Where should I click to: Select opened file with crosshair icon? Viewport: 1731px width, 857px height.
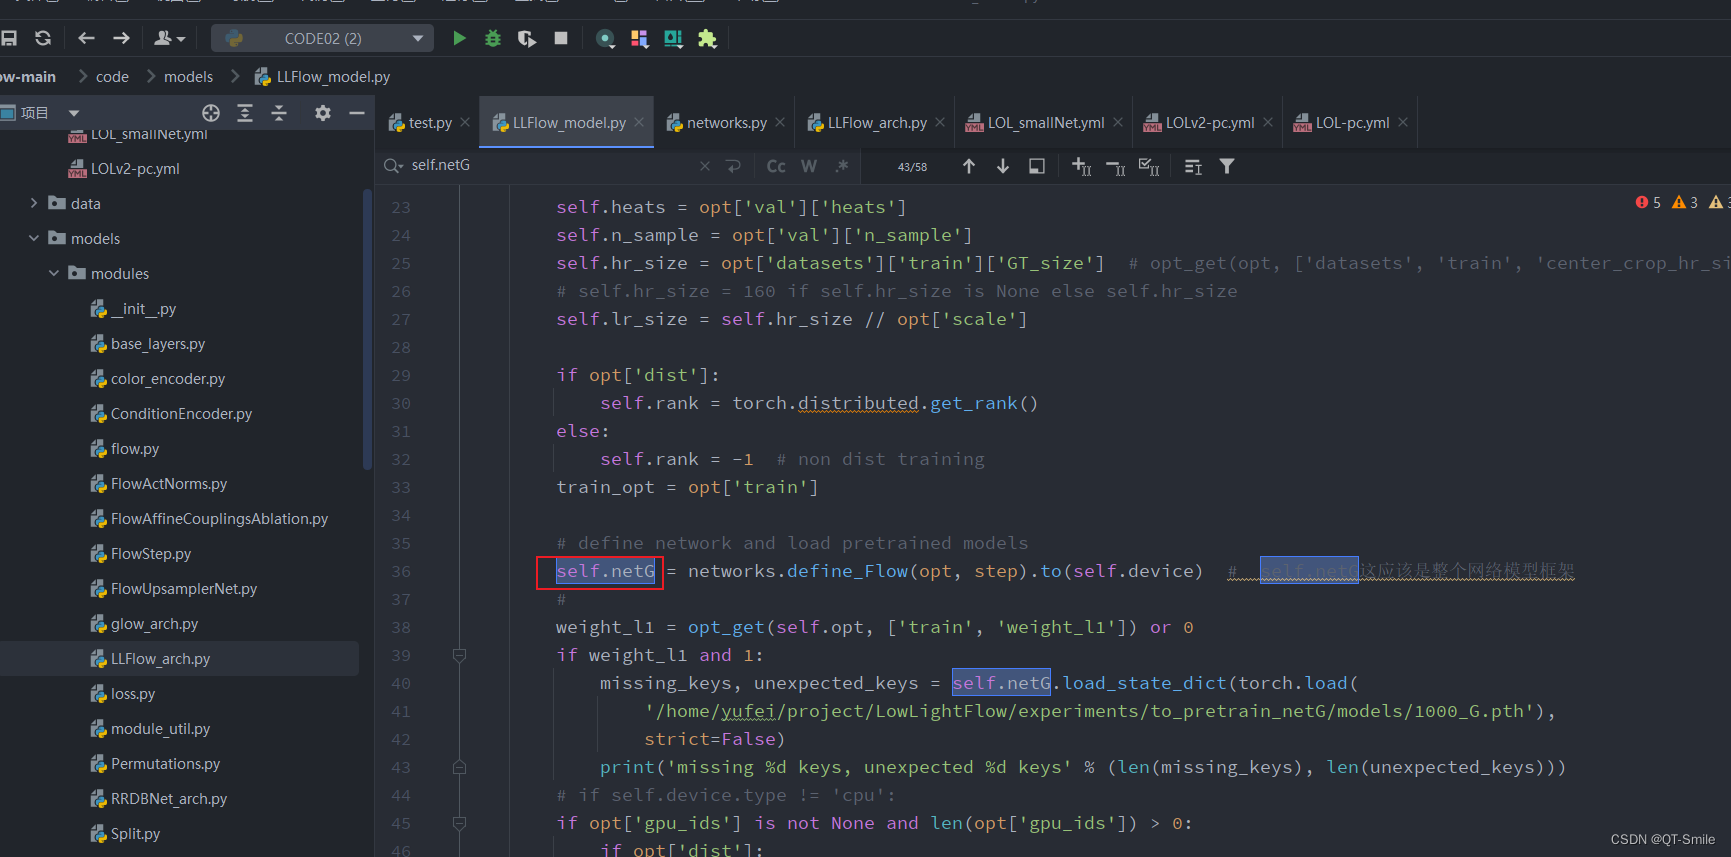tap(211, 113)
